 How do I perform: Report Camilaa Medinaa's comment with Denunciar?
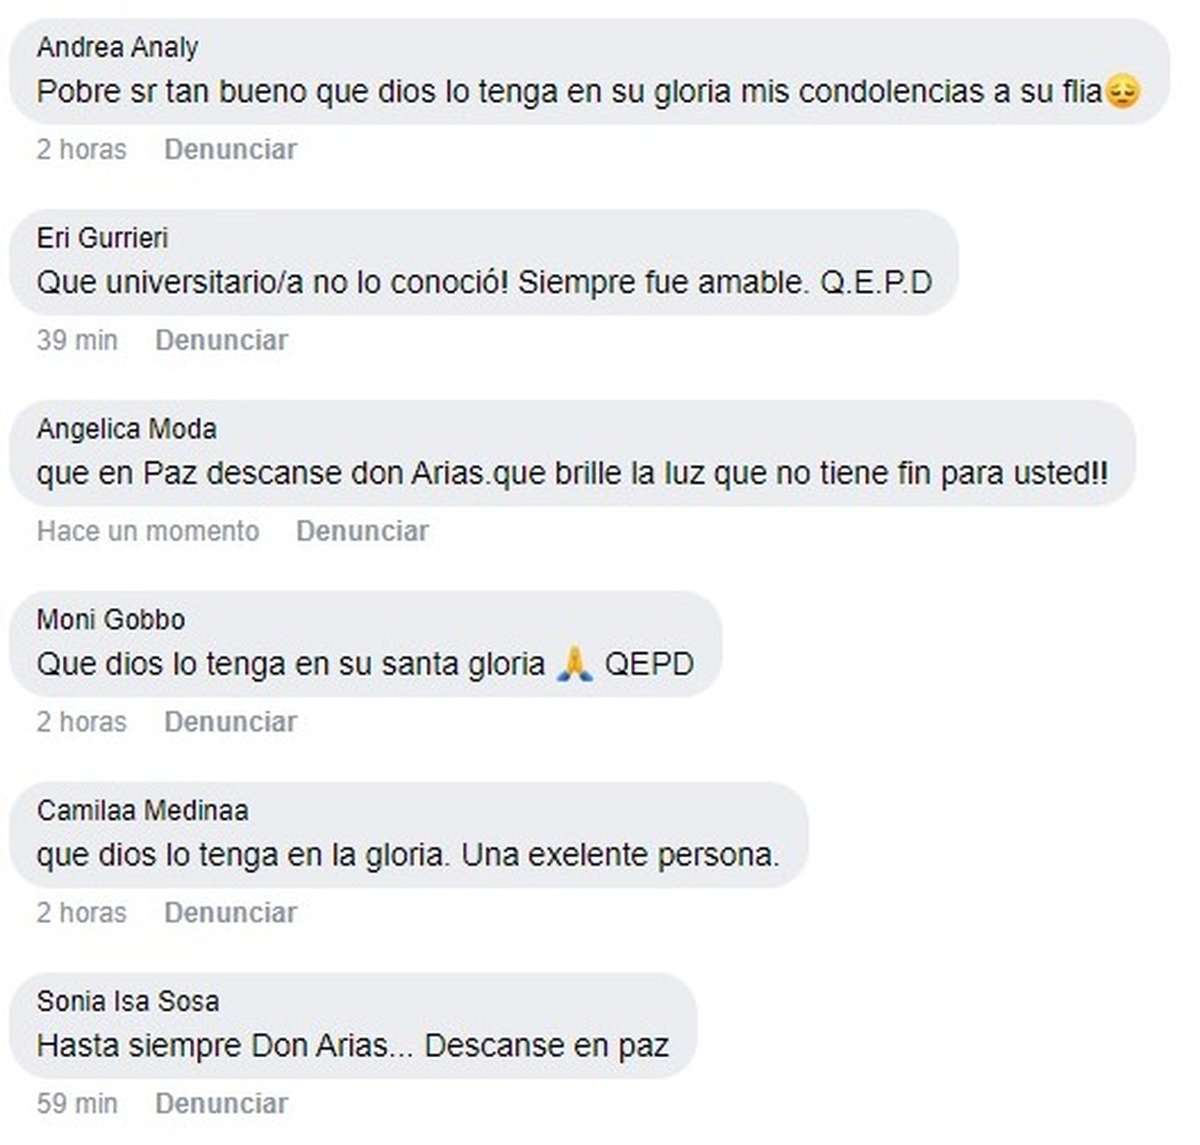point(230,913)
